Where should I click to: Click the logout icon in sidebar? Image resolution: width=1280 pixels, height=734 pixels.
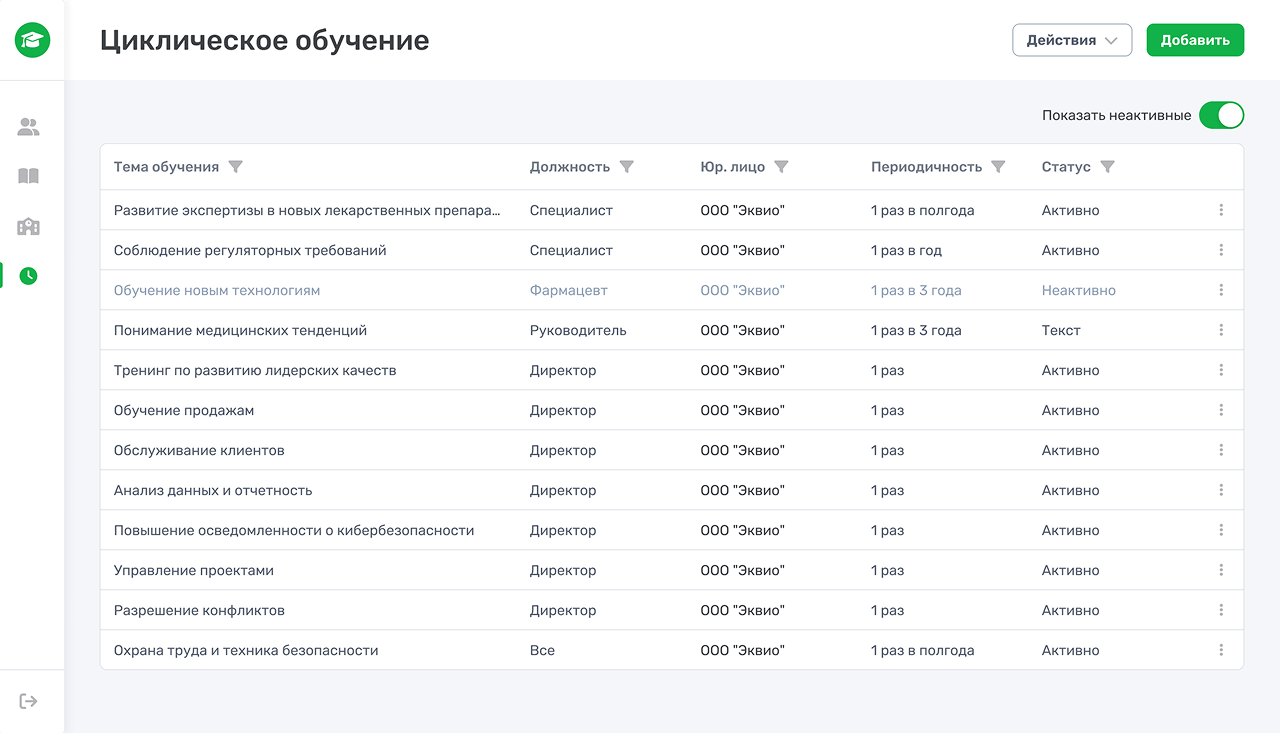pos(29,701)
